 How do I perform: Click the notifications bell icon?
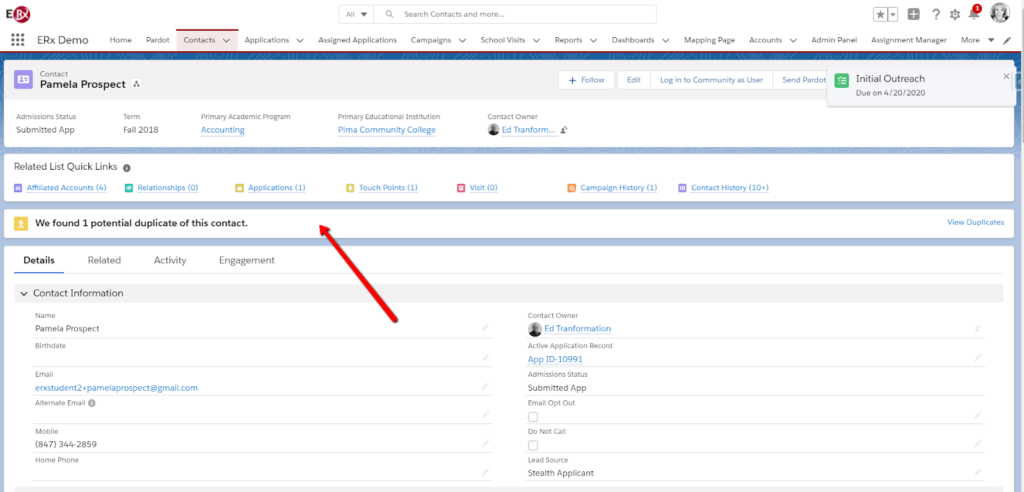(973, 14)
